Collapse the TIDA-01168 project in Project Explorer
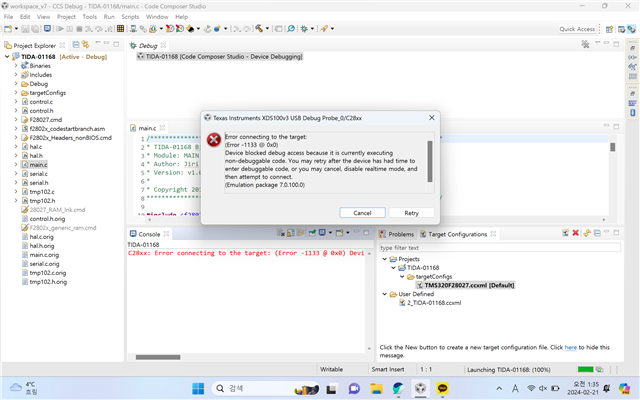The image size is (640, 400). click(7, 57)
